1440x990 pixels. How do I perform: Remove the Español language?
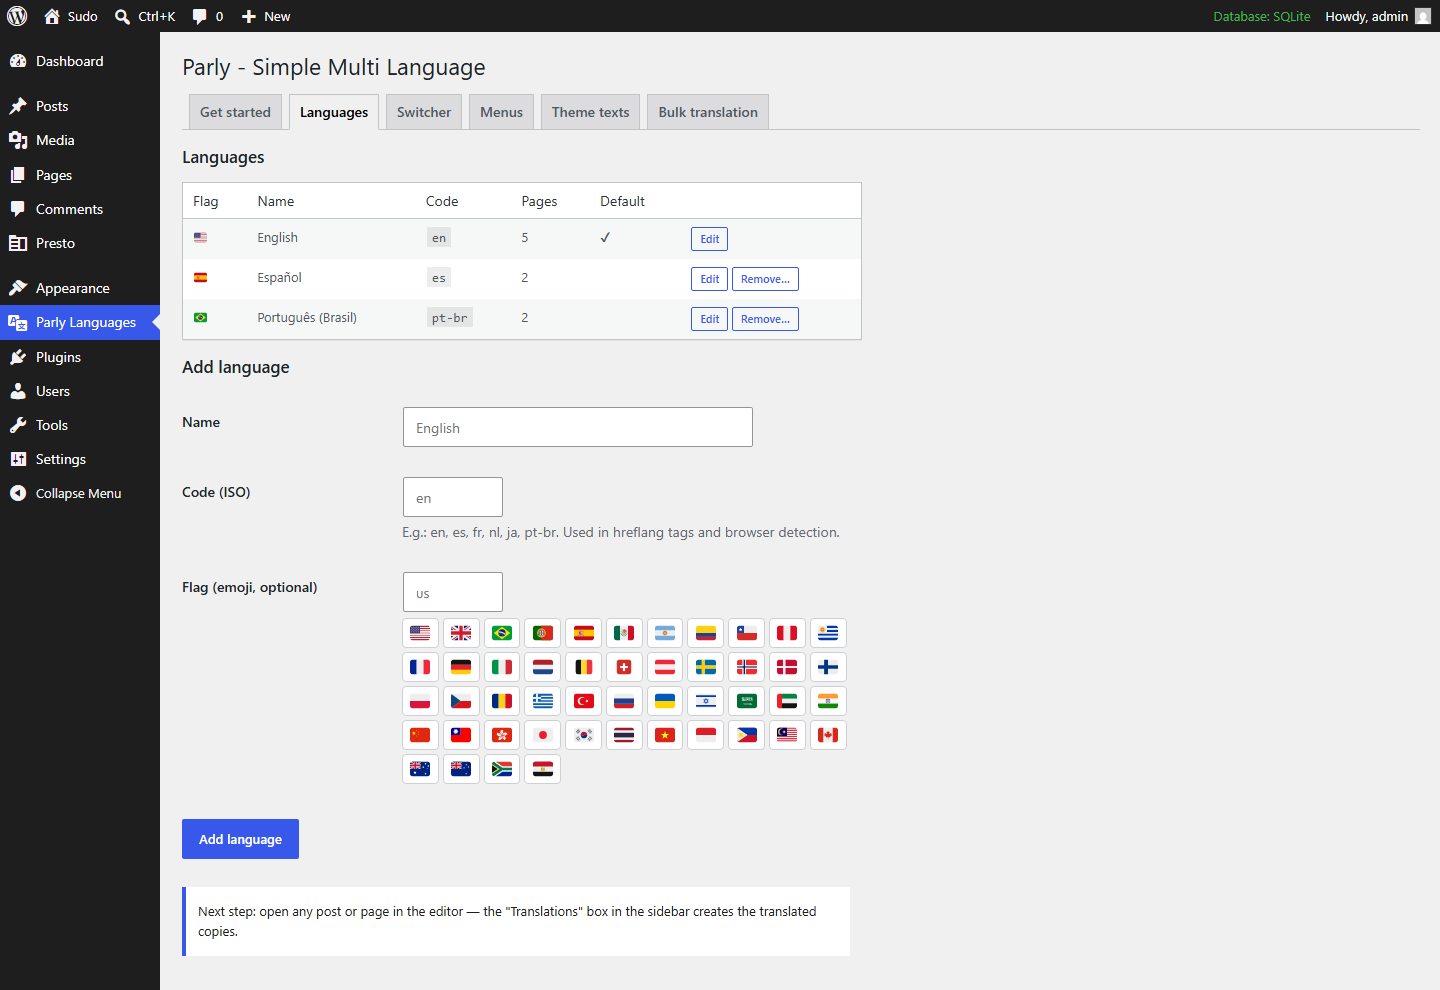[x=765, y=279]
